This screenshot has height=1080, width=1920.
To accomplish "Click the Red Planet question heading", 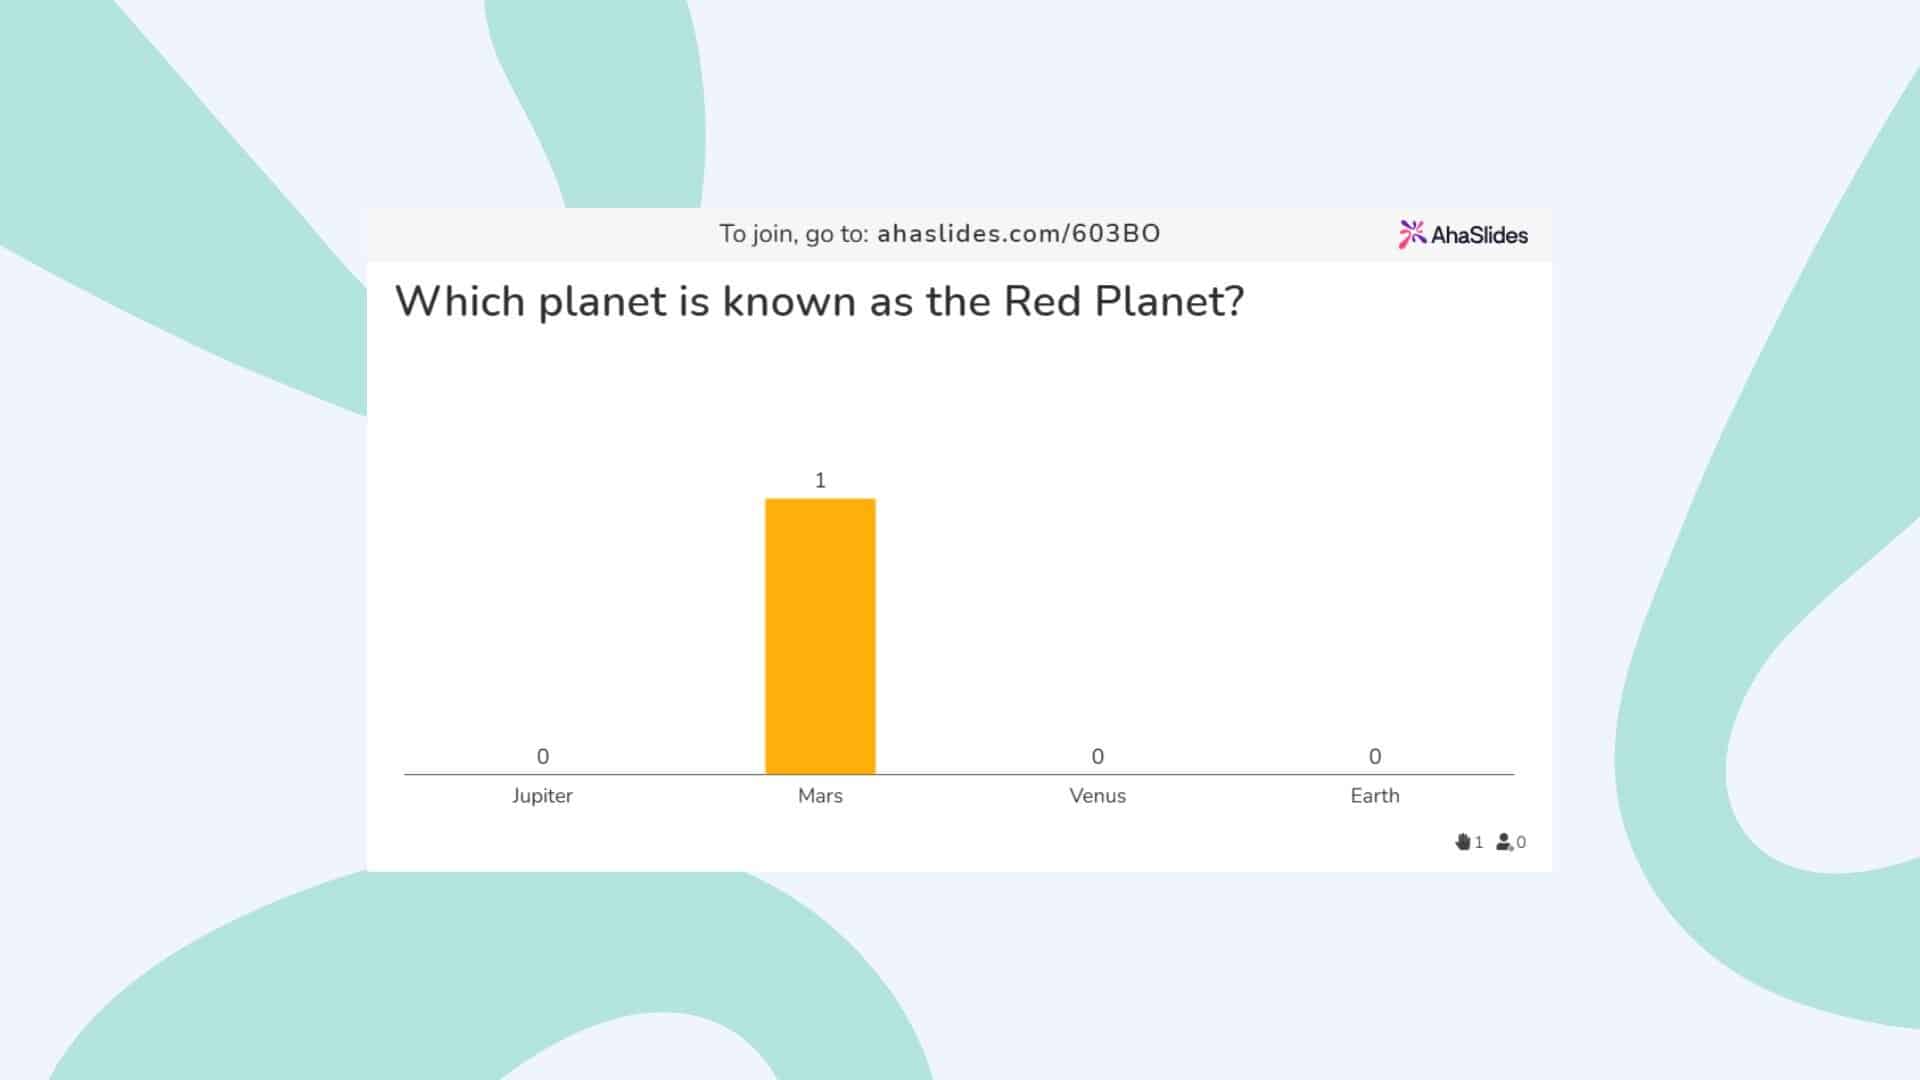I will (x=819, y=301).
